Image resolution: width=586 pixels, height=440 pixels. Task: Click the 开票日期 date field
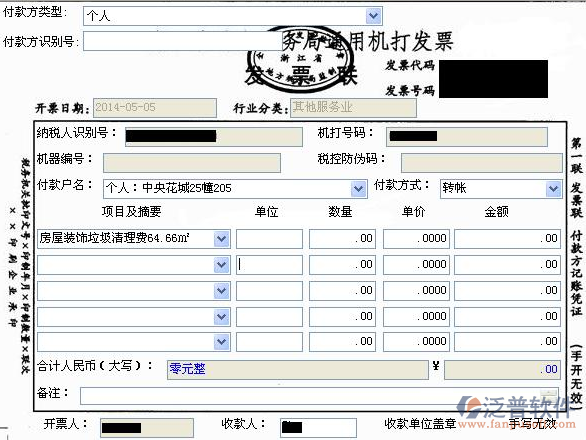pyautogui.click(x=155, y=108)
